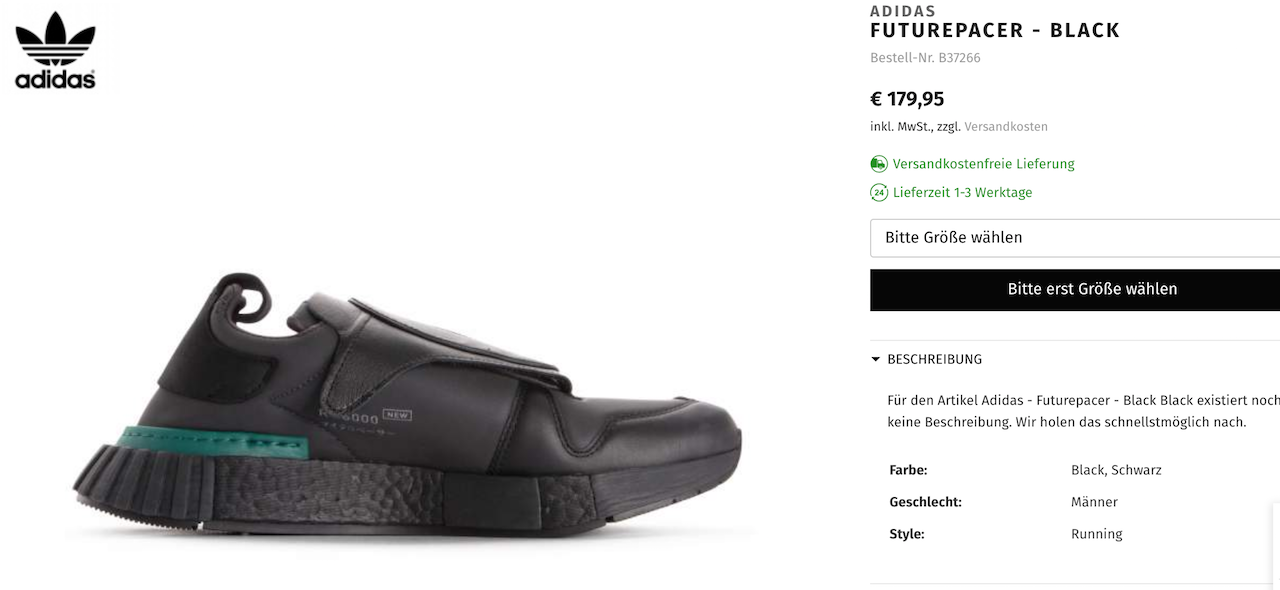
Task: Click the BESCHREIBUNG heading label
Action: click(x=934, y=360)
